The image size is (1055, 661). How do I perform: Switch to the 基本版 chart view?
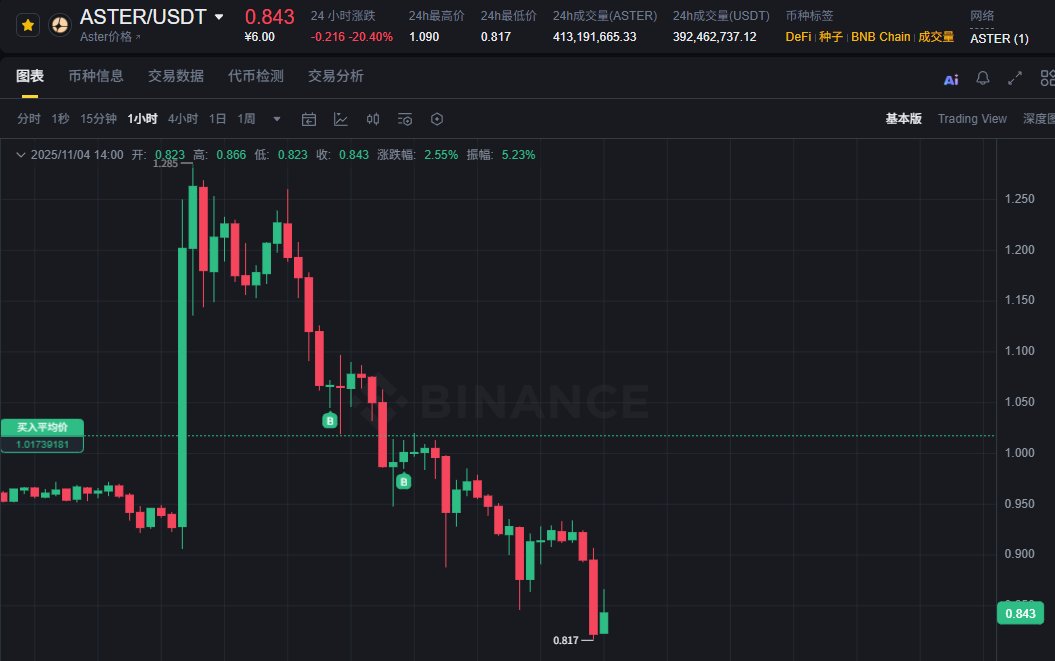pyautogui.click(x=903, y=119)
